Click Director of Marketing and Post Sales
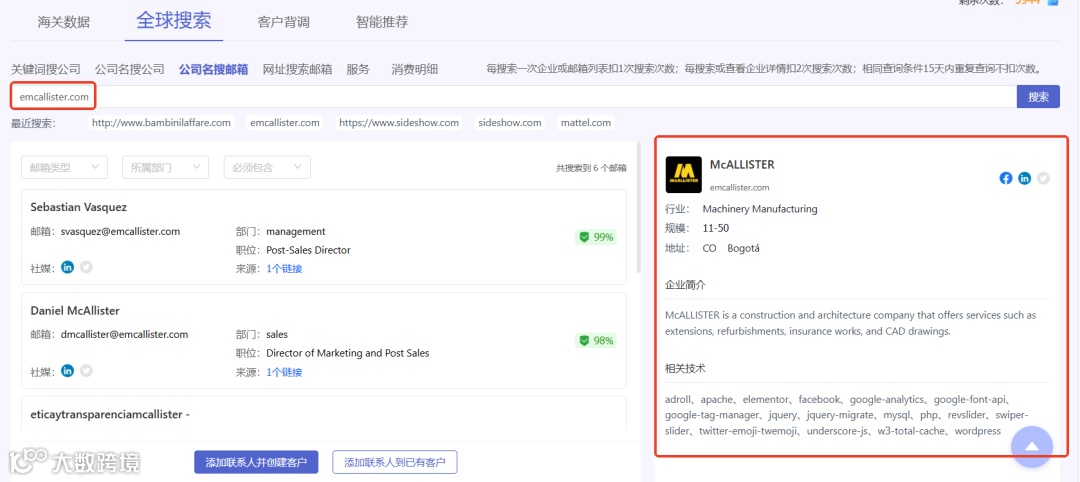This screenshot has width=1080, height=482. click(x=348, y=353)
